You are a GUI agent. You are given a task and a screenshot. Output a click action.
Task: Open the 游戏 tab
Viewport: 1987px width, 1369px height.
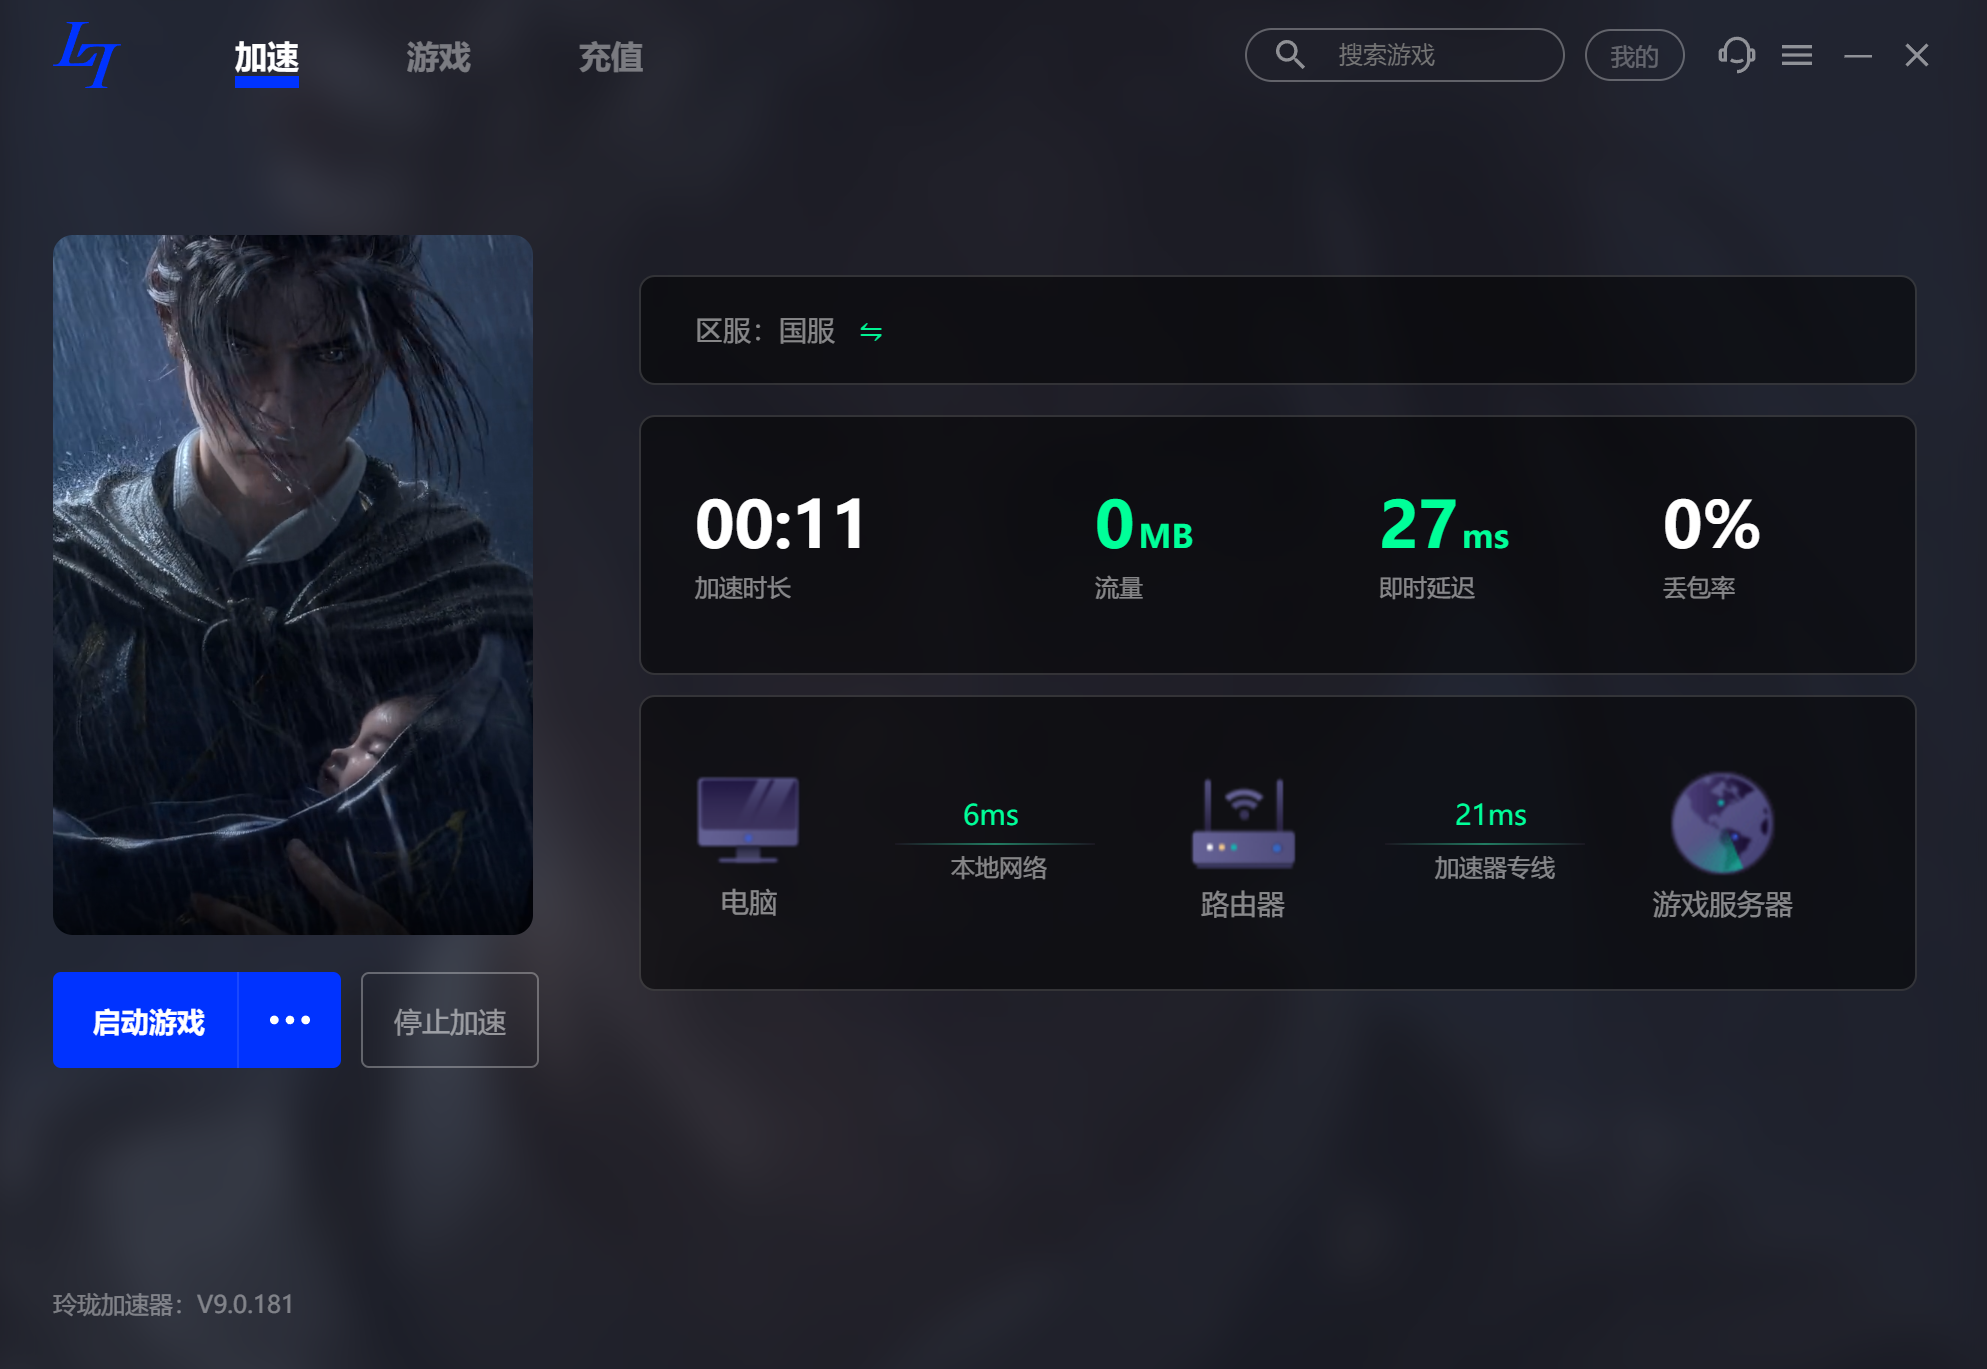tap(439, 58)
